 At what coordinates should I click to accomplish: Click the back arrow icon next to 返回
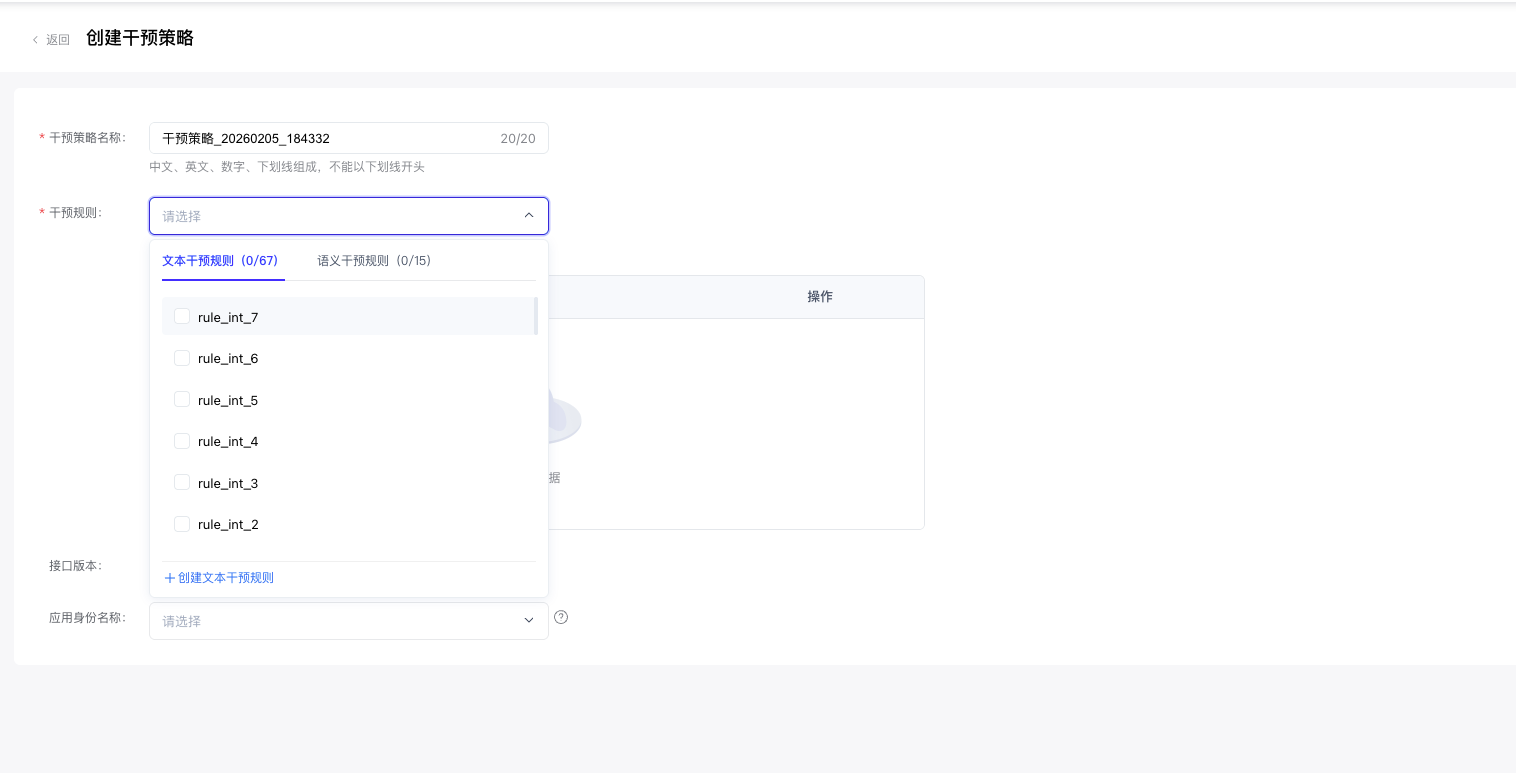tap(36, 40)
